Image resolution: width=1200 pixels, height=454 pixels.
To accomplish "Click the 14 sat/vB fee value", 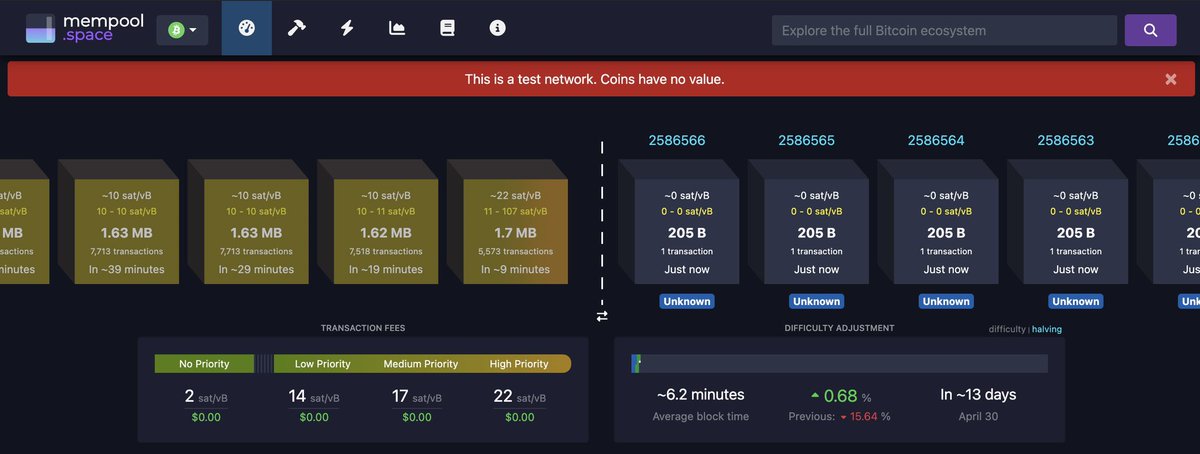I will tap(313, 397).
